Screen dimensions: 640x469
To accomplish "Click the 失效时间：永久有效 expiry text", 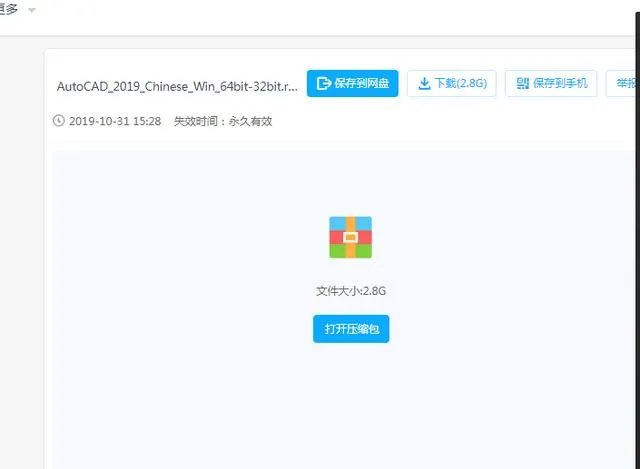I will click(x=223, y=121).
